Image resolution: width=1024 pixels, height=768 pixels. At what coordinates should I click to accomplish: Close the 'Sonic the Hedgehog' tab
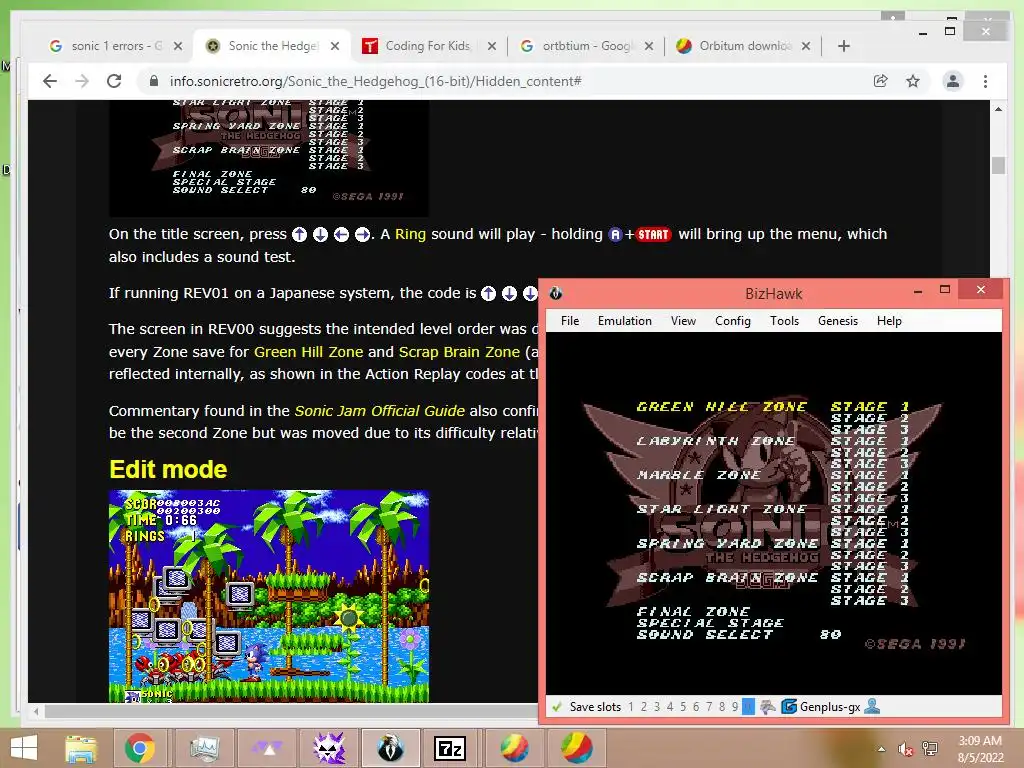[335, 46]
